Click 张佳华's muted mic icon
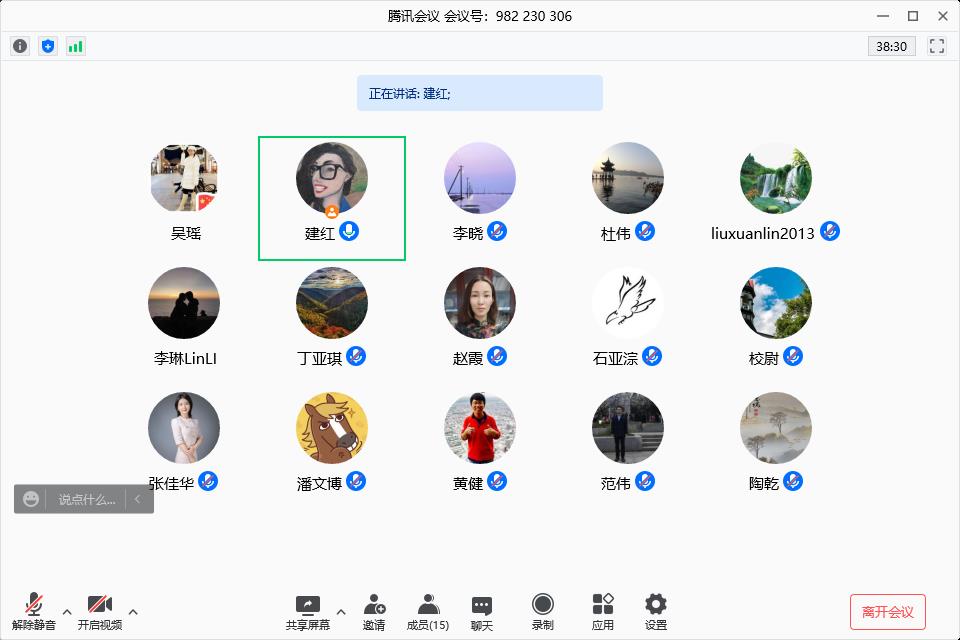 click(208, 481)
